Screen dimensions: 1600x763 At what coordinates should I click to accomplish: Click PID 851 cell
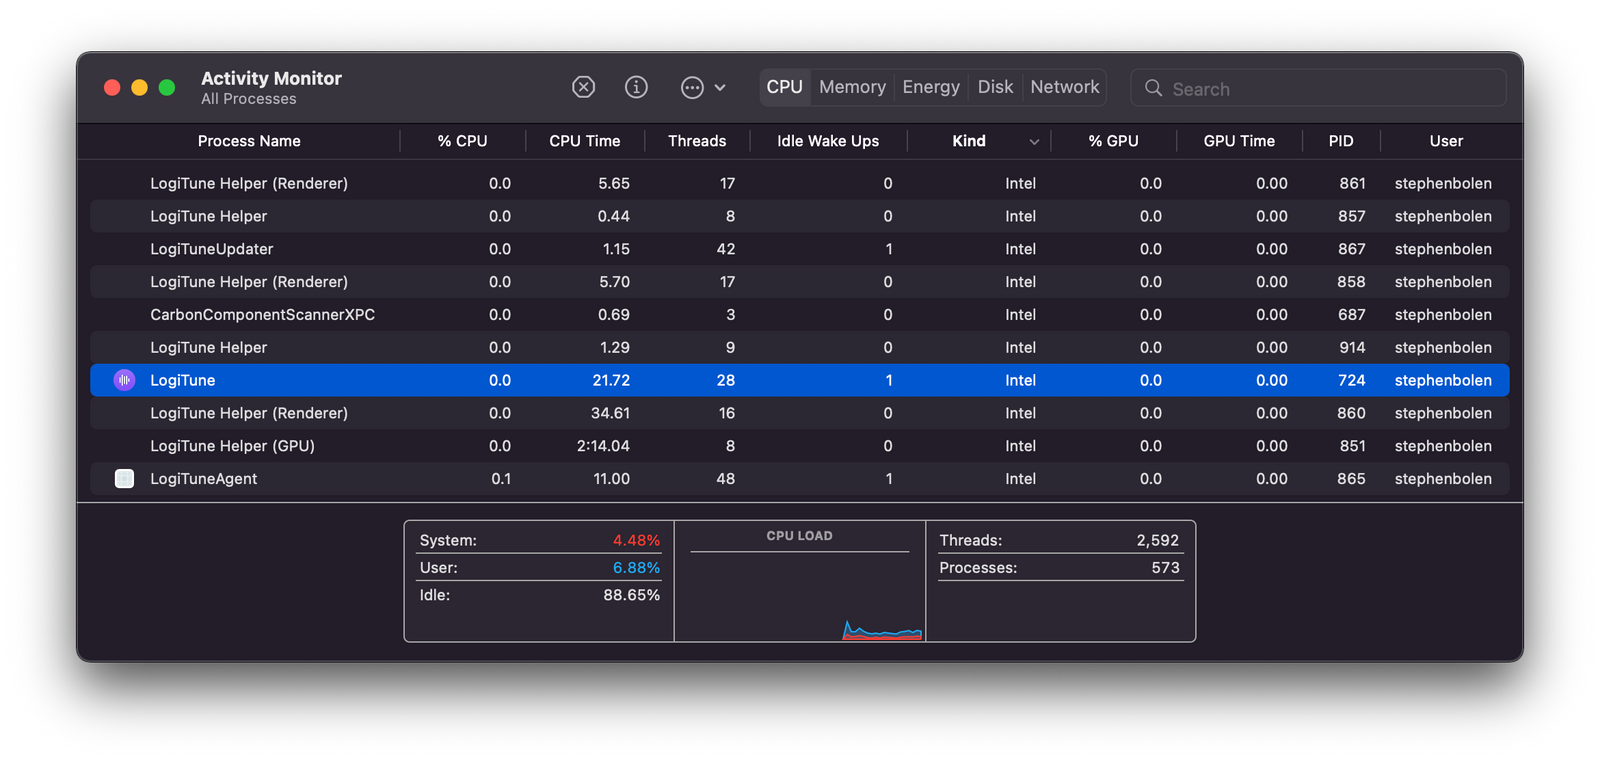pyautogui.click(x=1351, y=446)
